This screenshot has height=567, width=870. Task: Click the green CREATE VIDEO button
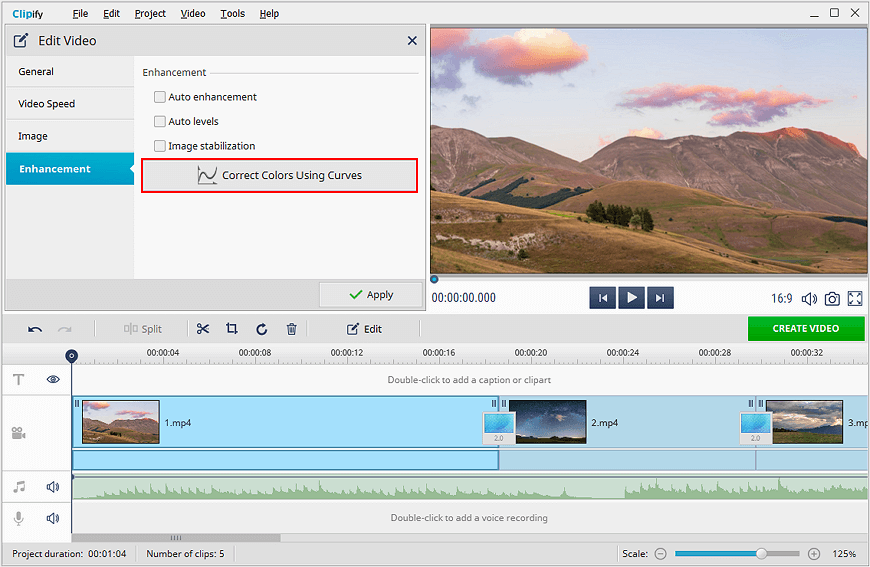click(x=806, y=328)
